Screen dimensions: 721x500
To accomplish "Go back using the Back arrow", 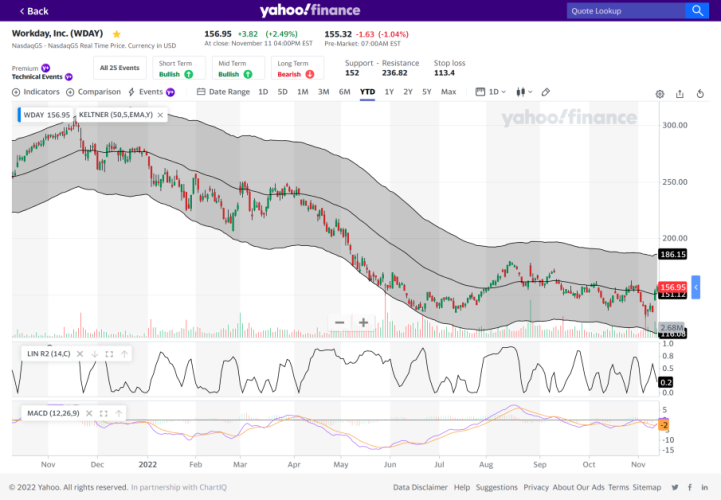I will [34, 11].
